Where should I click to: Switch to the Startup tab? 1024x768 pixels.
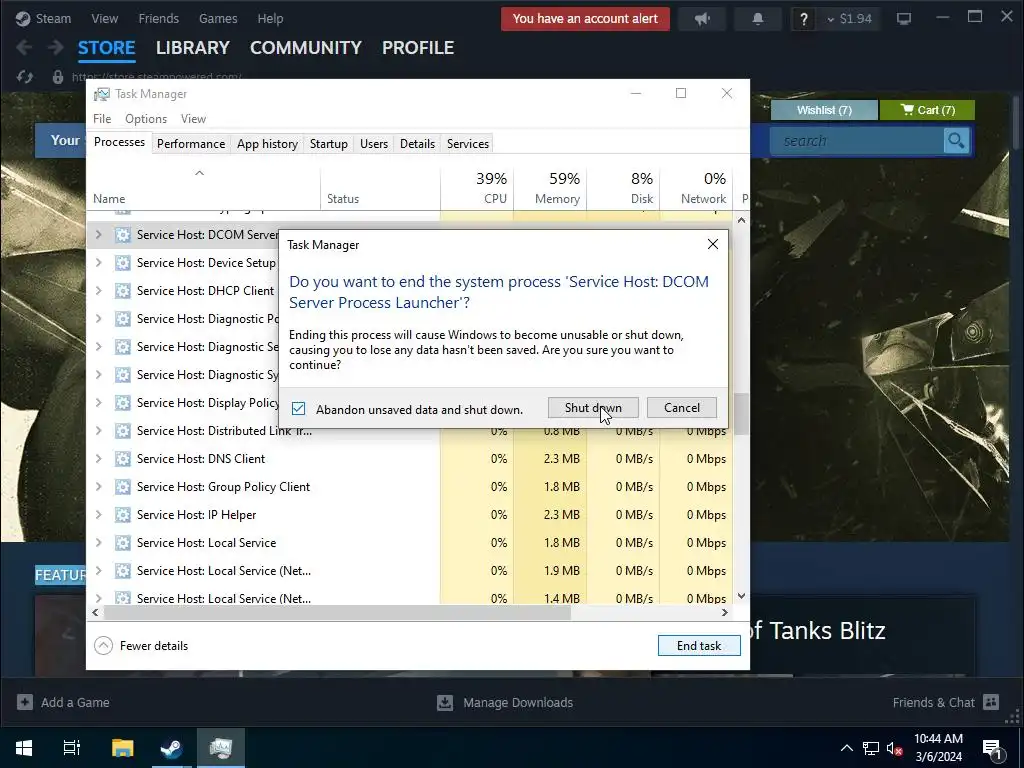point(328,144)
